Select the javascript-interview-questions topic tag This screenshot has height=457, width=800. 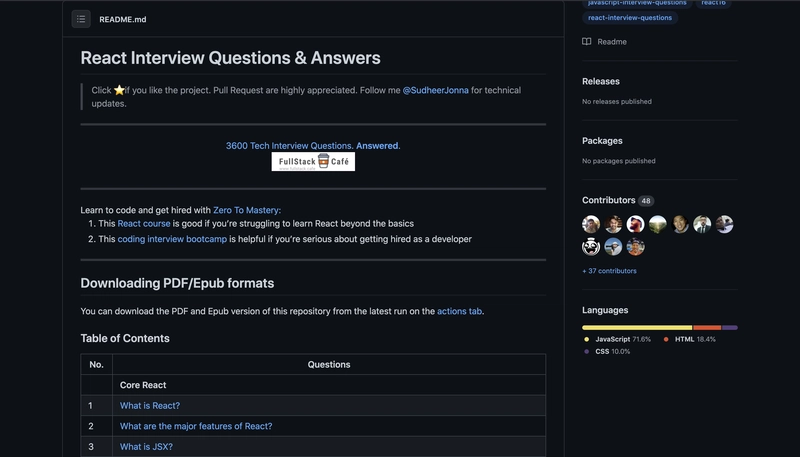tap(637, 3)
